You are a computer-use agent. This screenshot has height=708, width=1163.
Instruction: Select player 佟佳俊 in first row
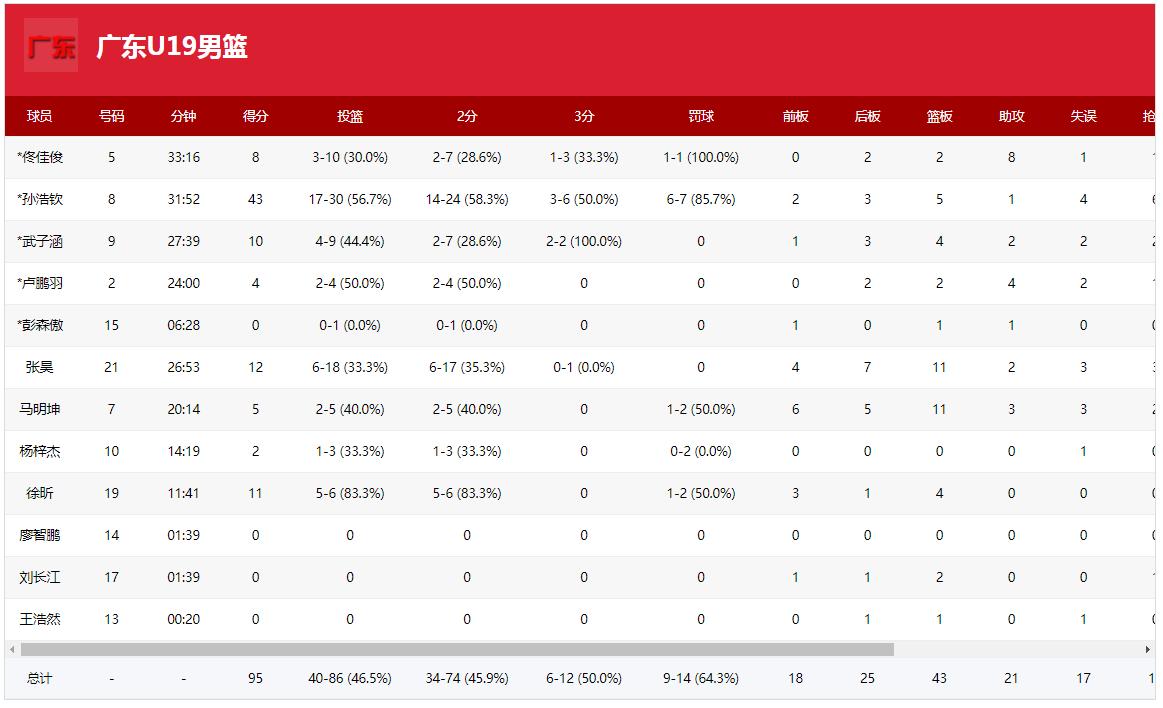click(x=42, y=157)
